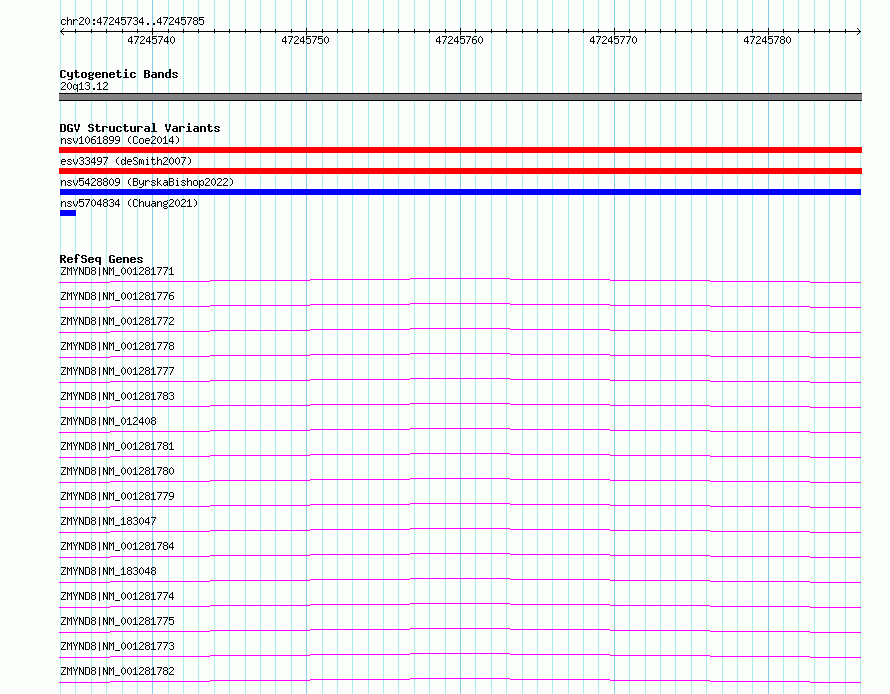Click the red bar for nsv1061899

click(x=460, y=150)
